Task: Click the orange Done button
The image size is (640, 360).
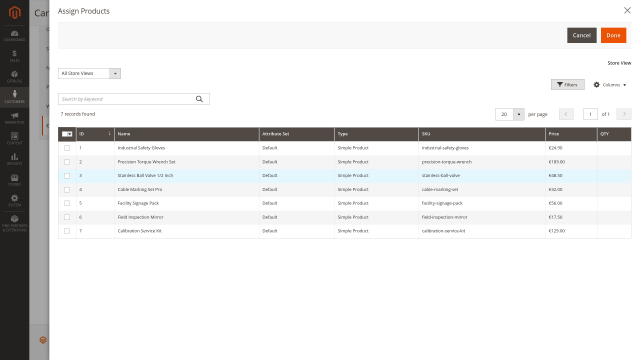Action: point(613,36)
